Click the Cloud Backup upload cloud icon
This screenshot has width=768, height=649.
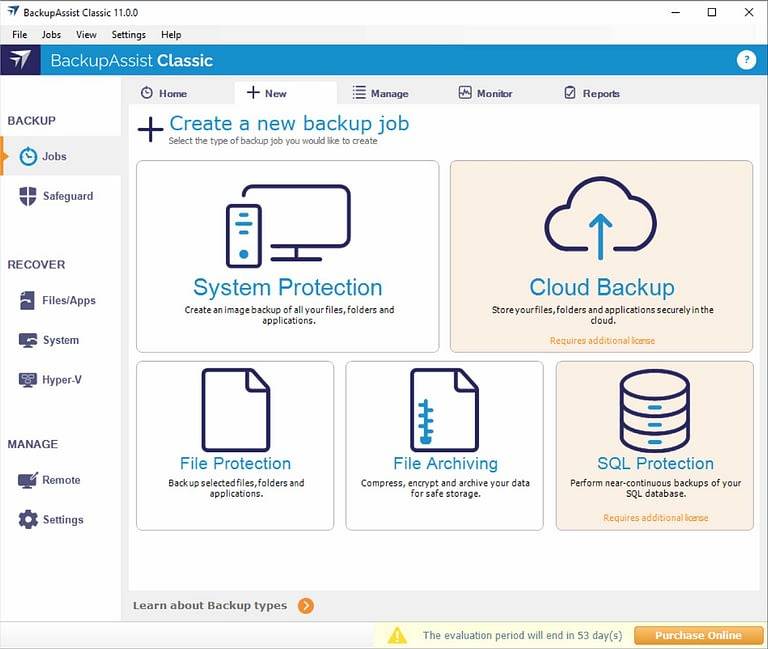(x=600, y=219)
